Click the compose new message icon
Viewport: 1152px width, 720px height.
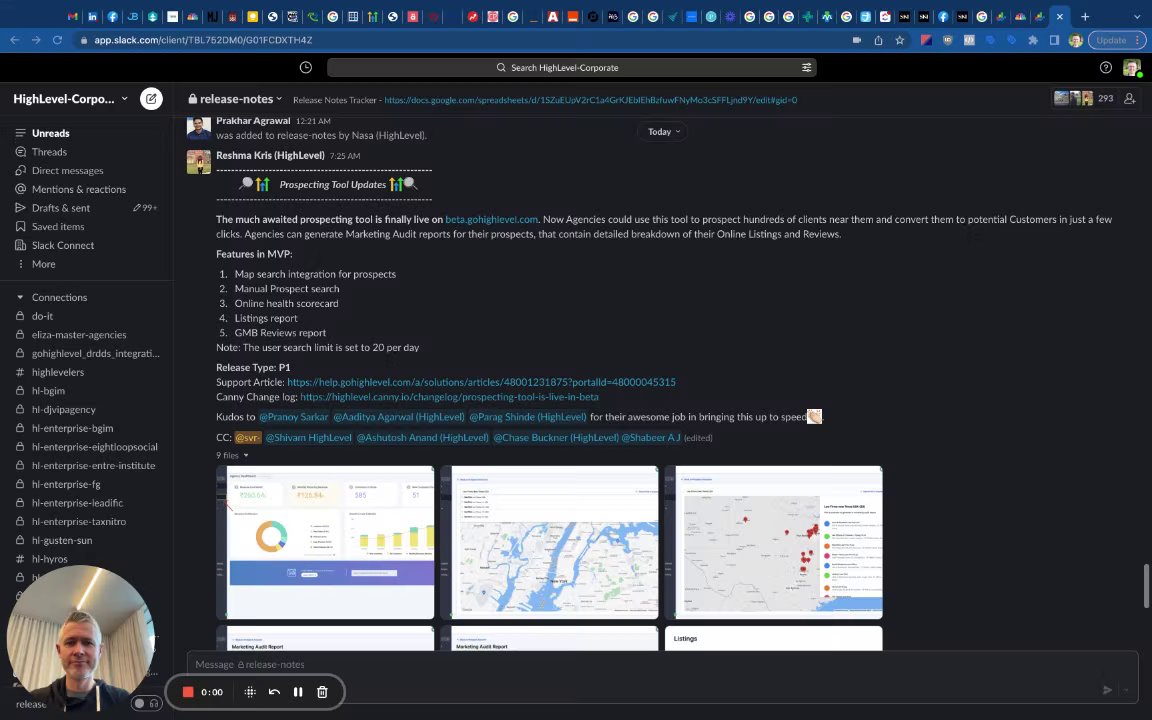pyautogui.click(x=151, y=98)
